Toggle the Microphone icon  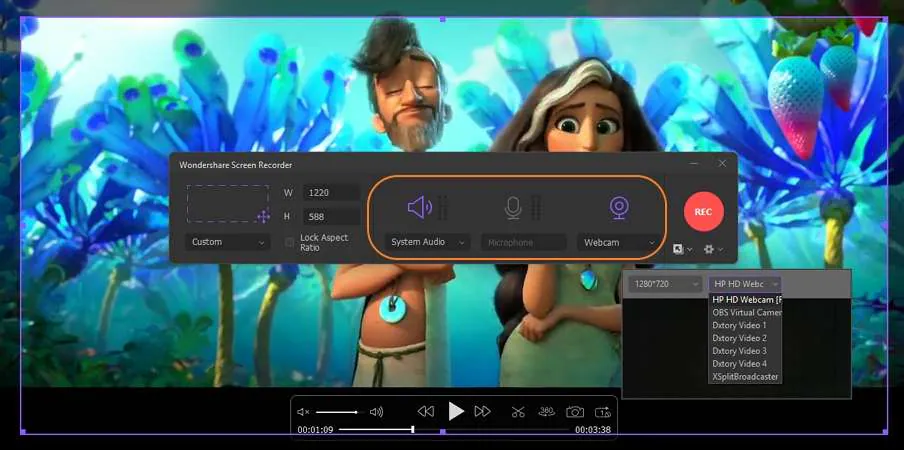coord(513,208)
